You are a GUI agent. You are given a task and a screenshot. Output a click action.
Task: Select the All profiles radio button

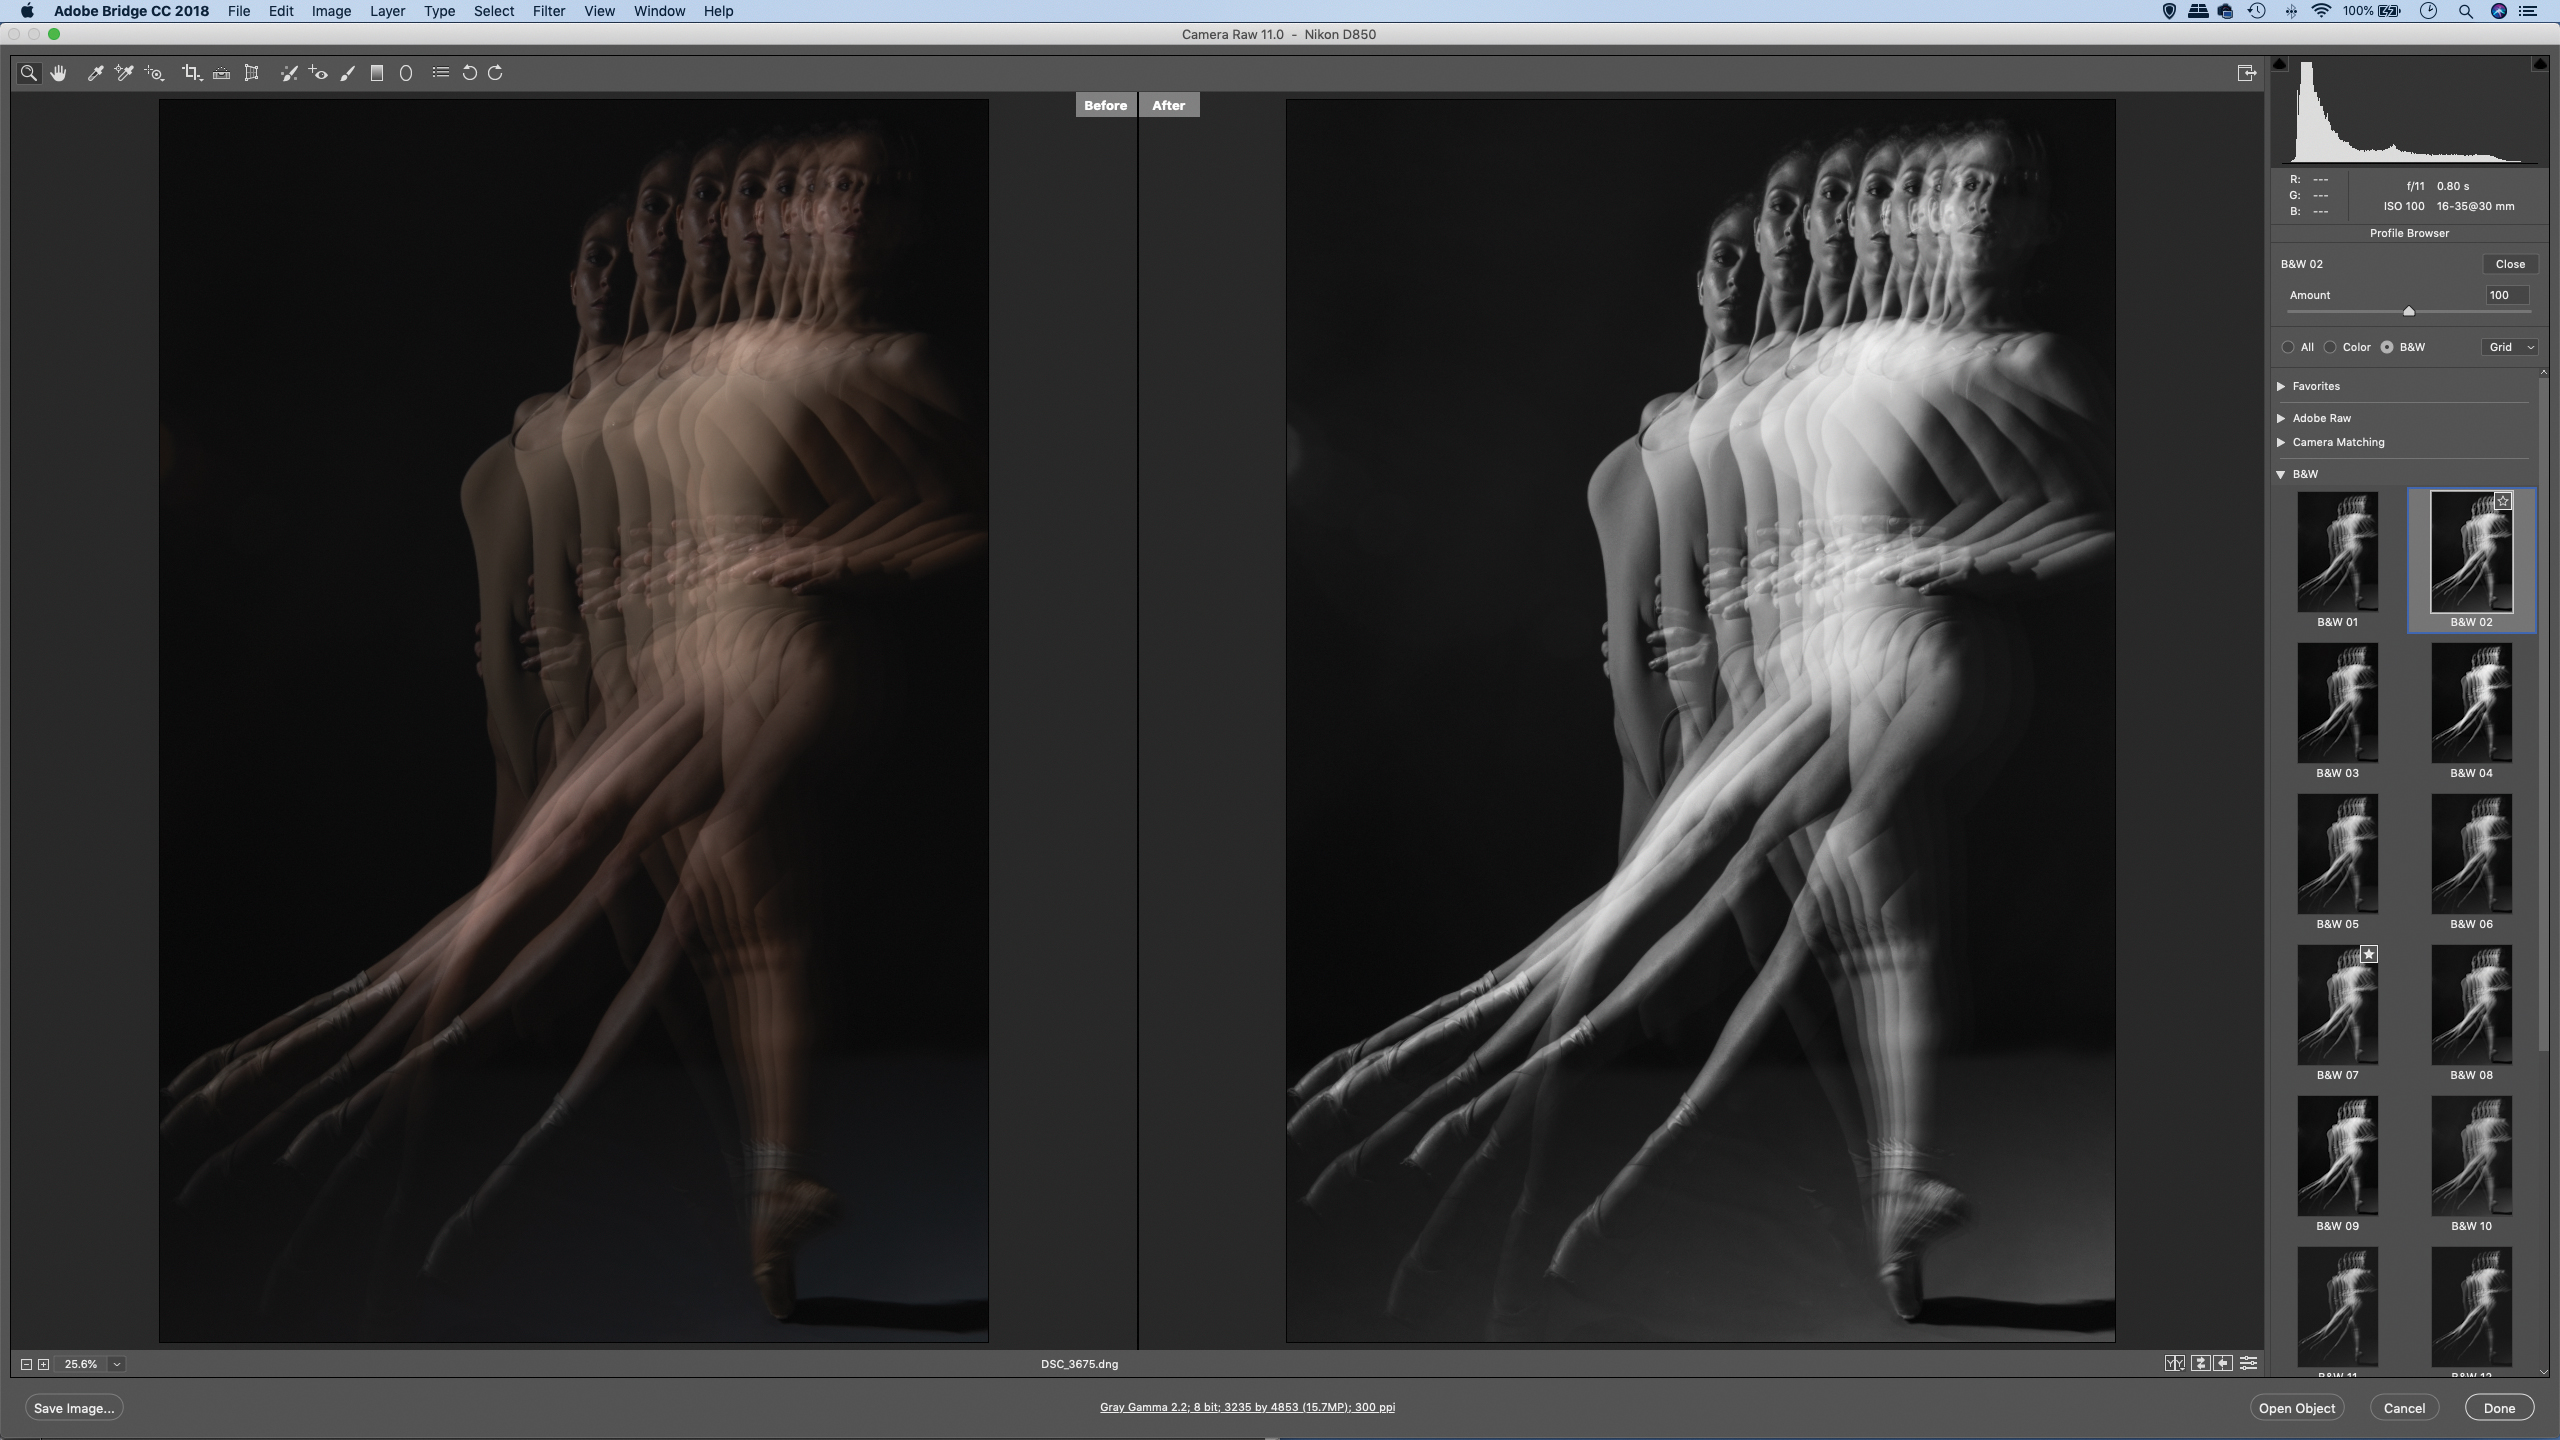coord(2288,347)
